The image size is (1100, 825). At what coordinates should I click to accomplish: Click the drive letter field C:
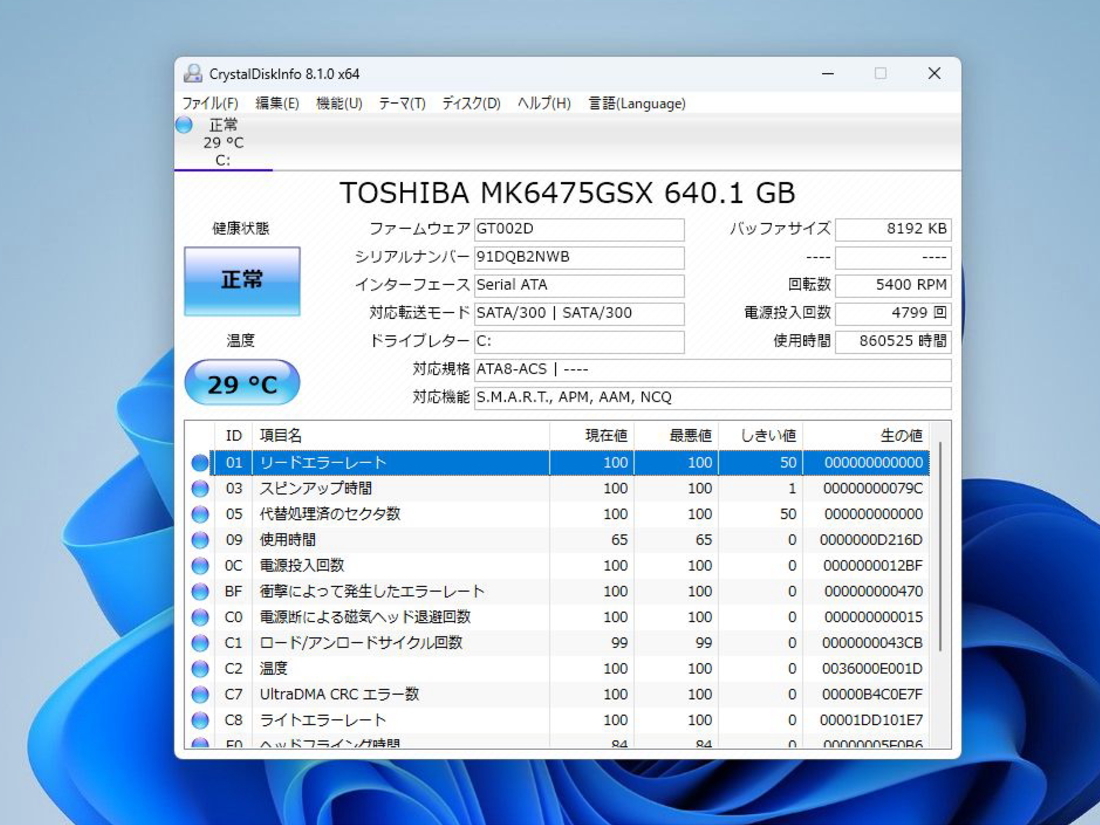(x=579, y=342)
